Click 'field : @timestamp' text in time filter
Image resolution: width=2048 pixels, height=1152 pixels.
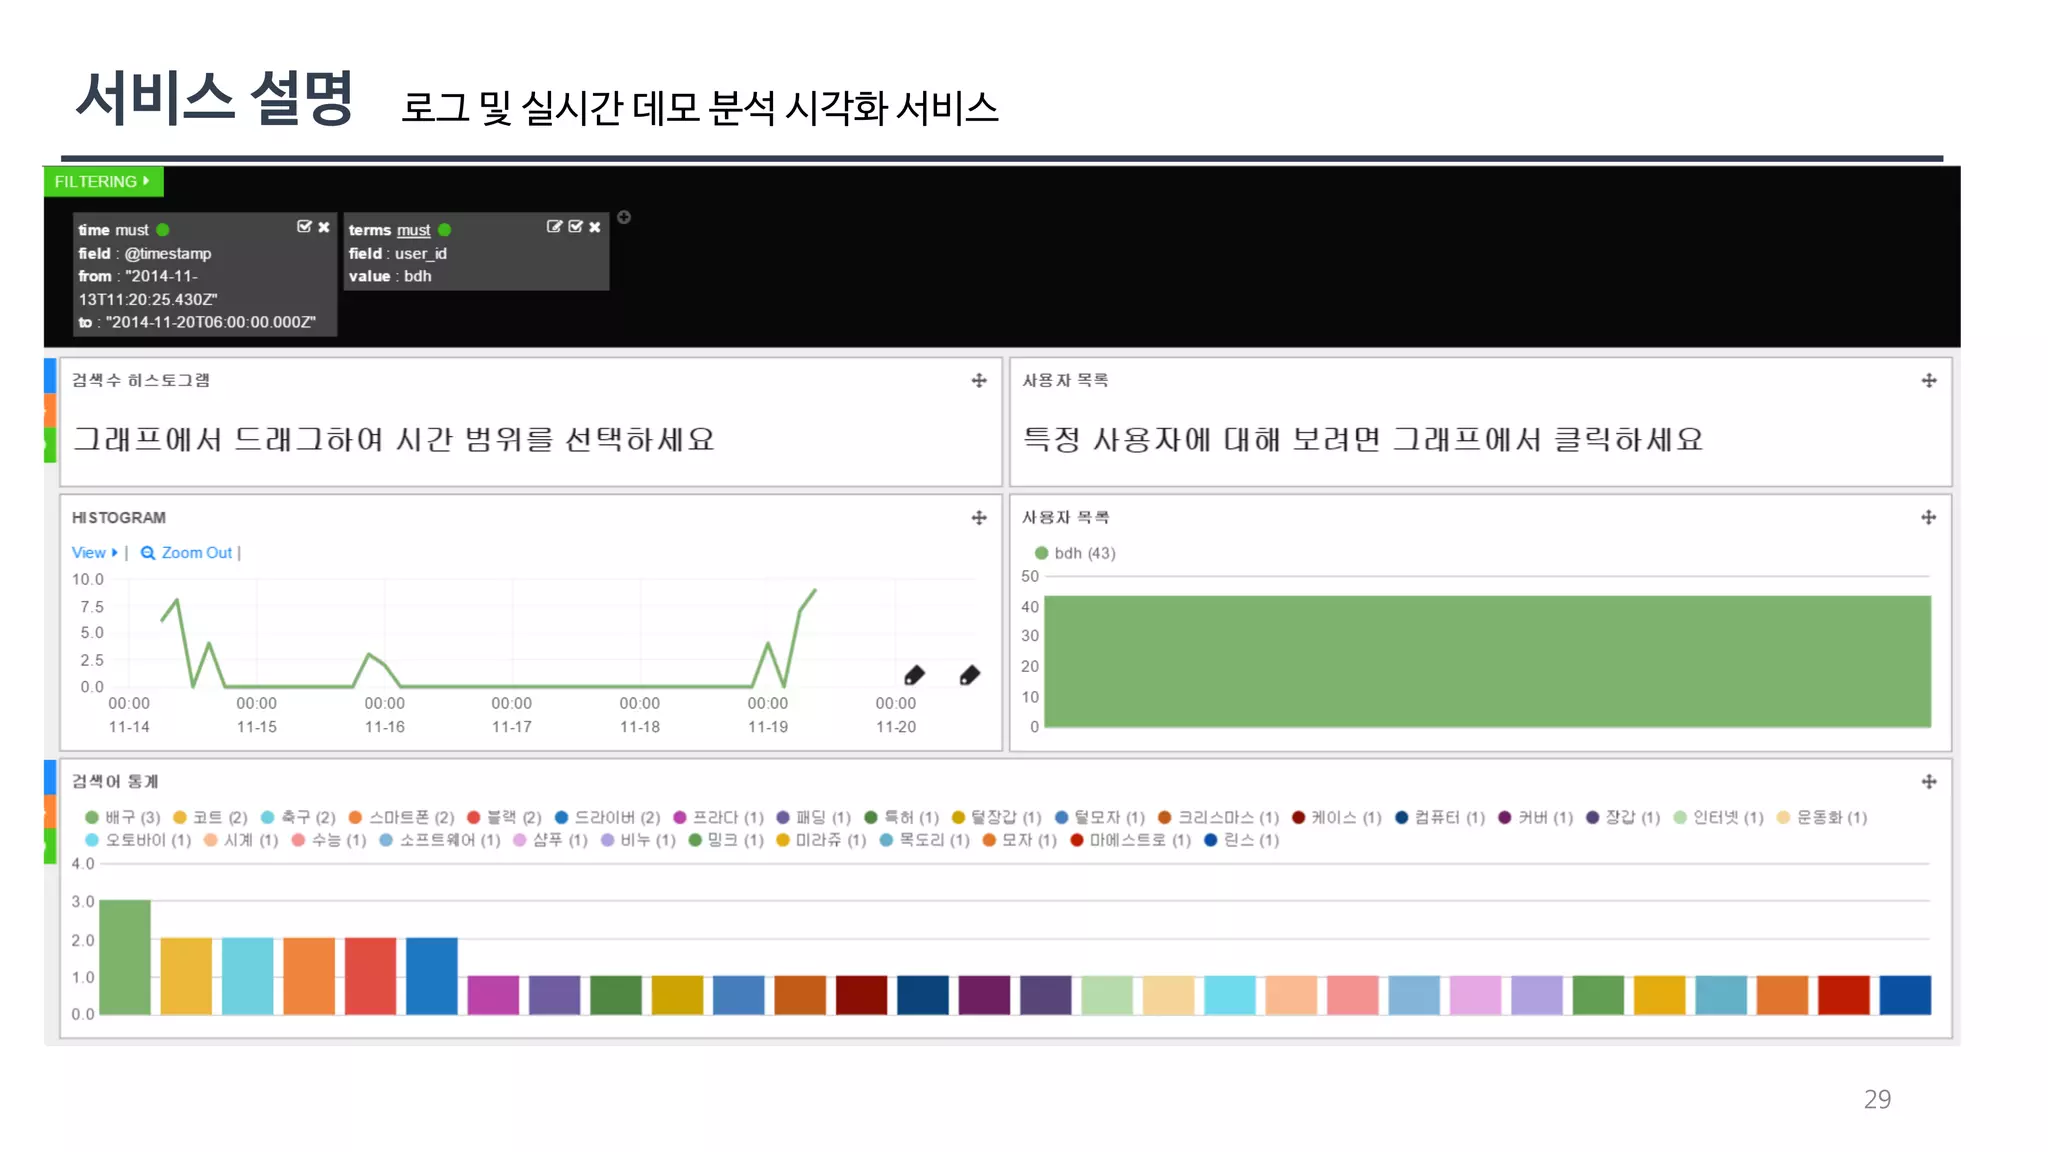[145, 253]
